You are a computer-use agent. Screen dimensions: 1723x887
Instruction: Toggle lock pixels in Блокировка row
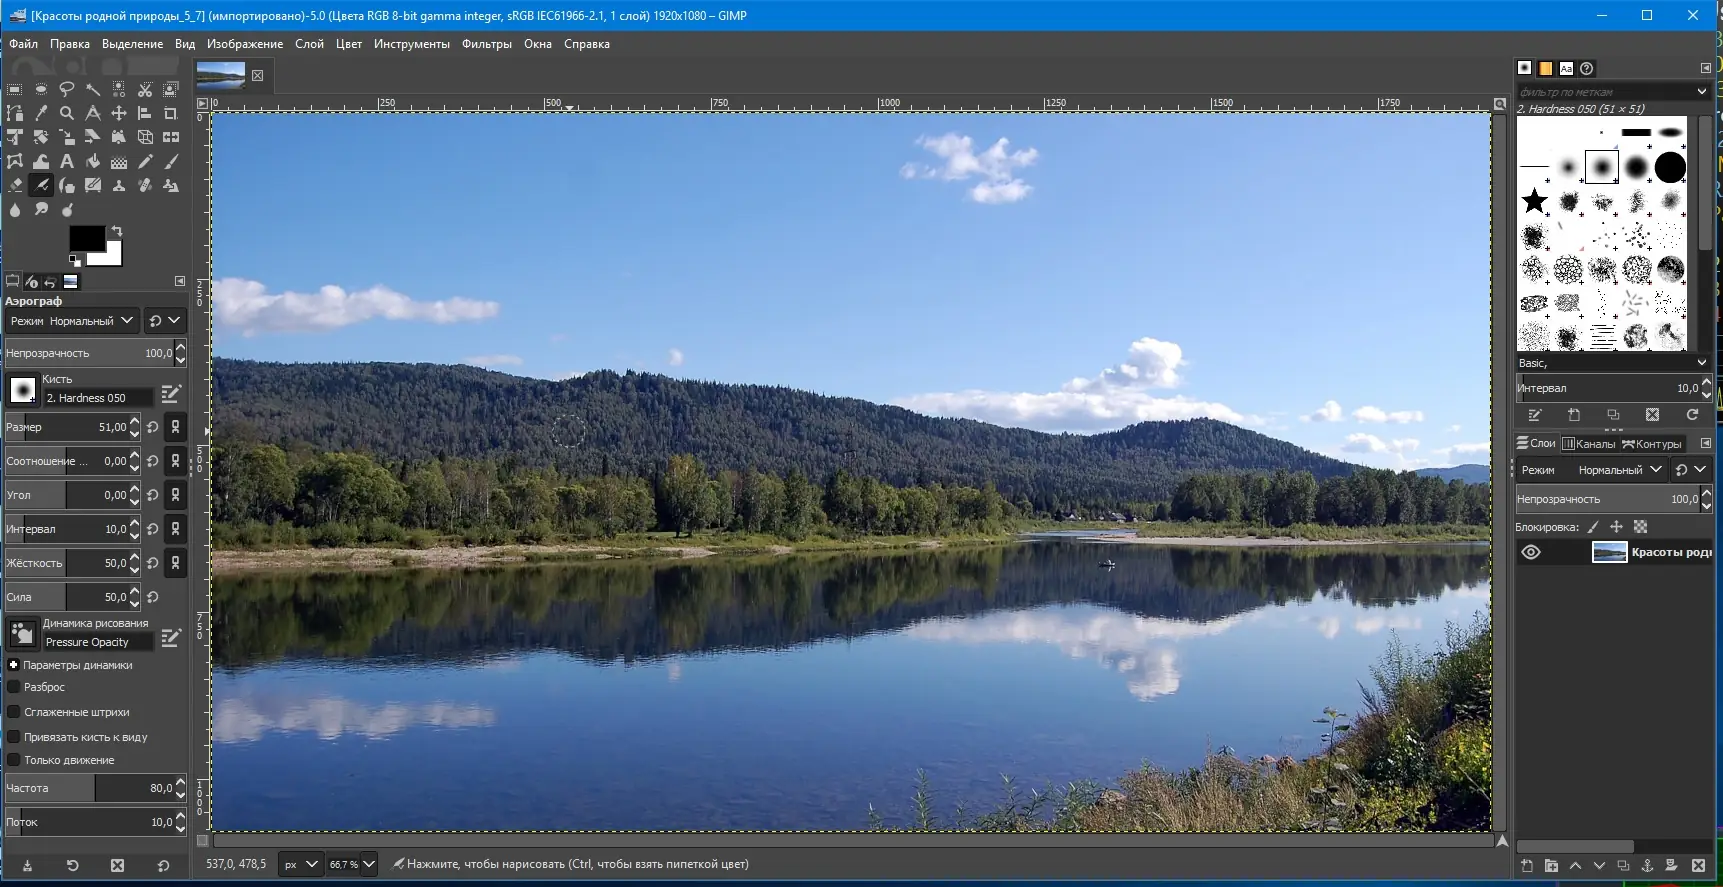tap(1593, 527)
